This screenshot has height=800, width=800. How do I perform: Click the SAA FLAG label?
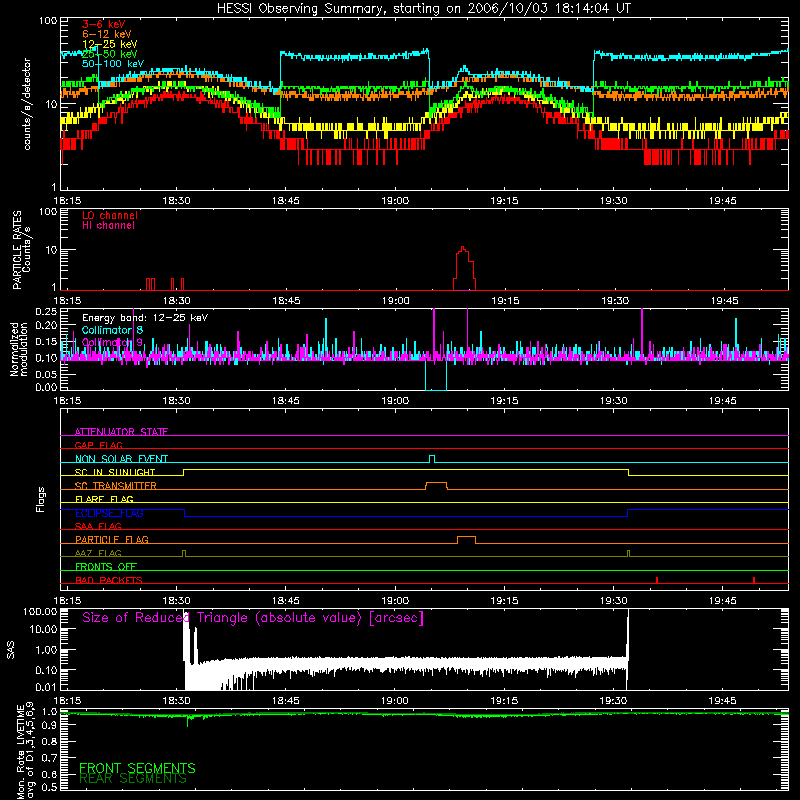98,526
